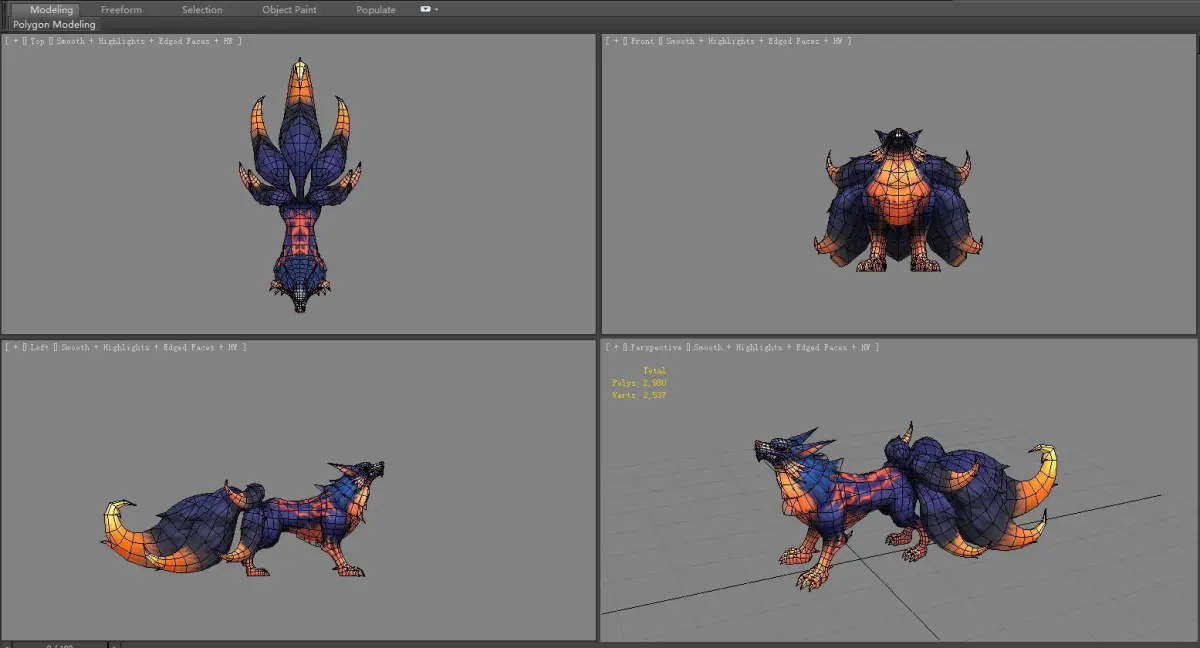Click the time slider's next frame arrow
1200x648 pixels.
pyautogui.click(x=114, y=645)
